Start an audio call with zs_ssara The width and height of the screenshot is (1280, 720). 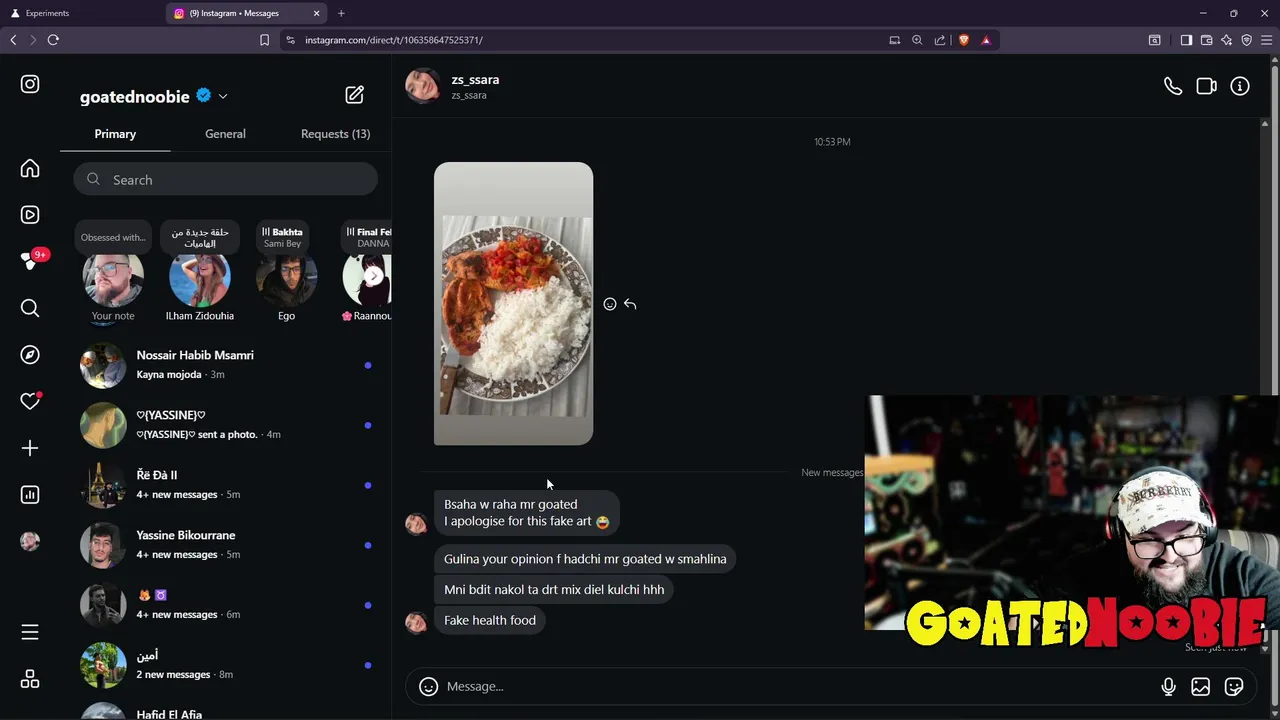point(1173,87)
